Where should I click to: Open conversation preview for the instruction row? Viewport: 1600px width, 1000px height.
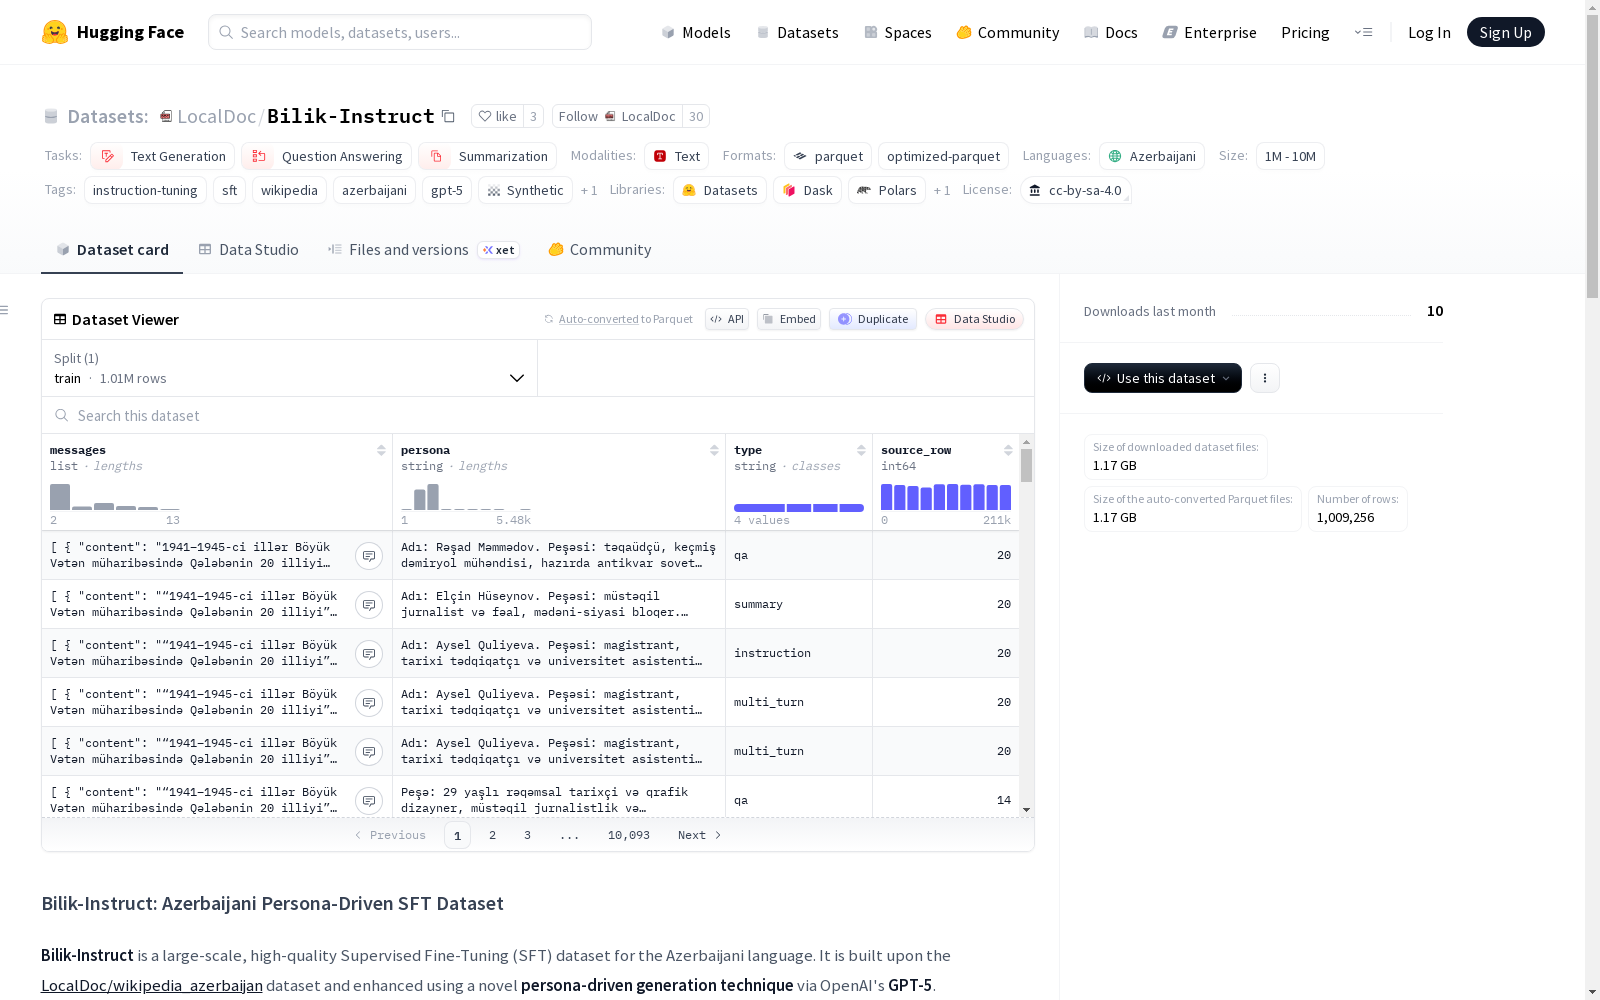click(369, 654)
